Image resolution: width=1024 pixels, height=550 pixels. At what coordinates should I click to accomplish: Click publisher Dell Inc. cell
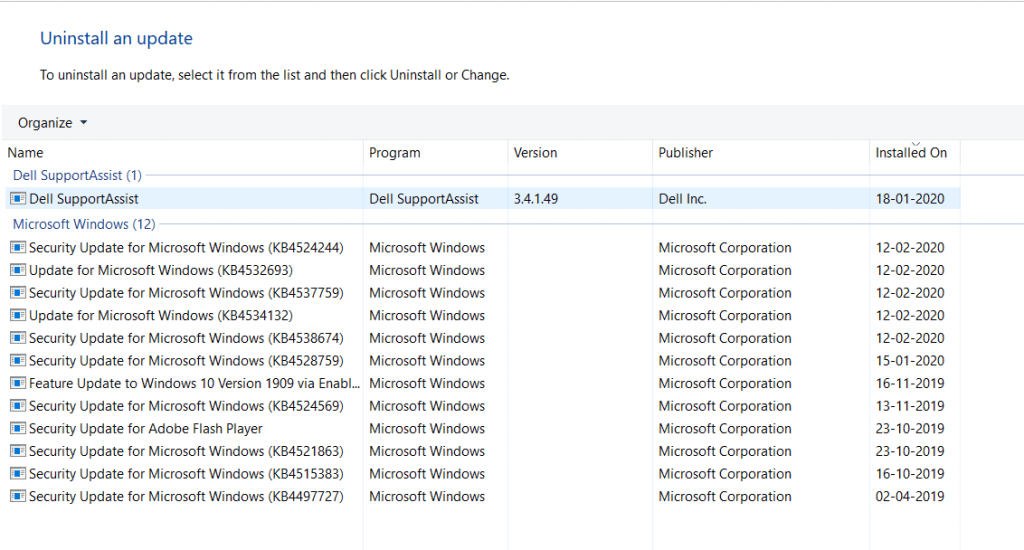(682, 199)
